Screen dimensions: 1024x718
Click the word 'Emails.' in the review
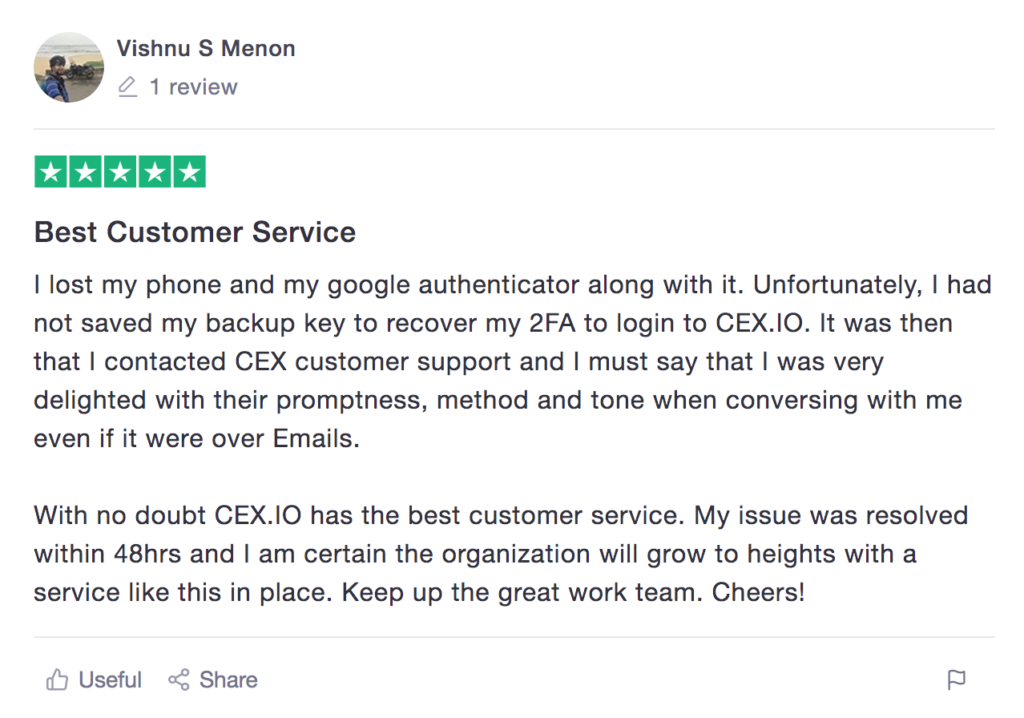(316, 439)
